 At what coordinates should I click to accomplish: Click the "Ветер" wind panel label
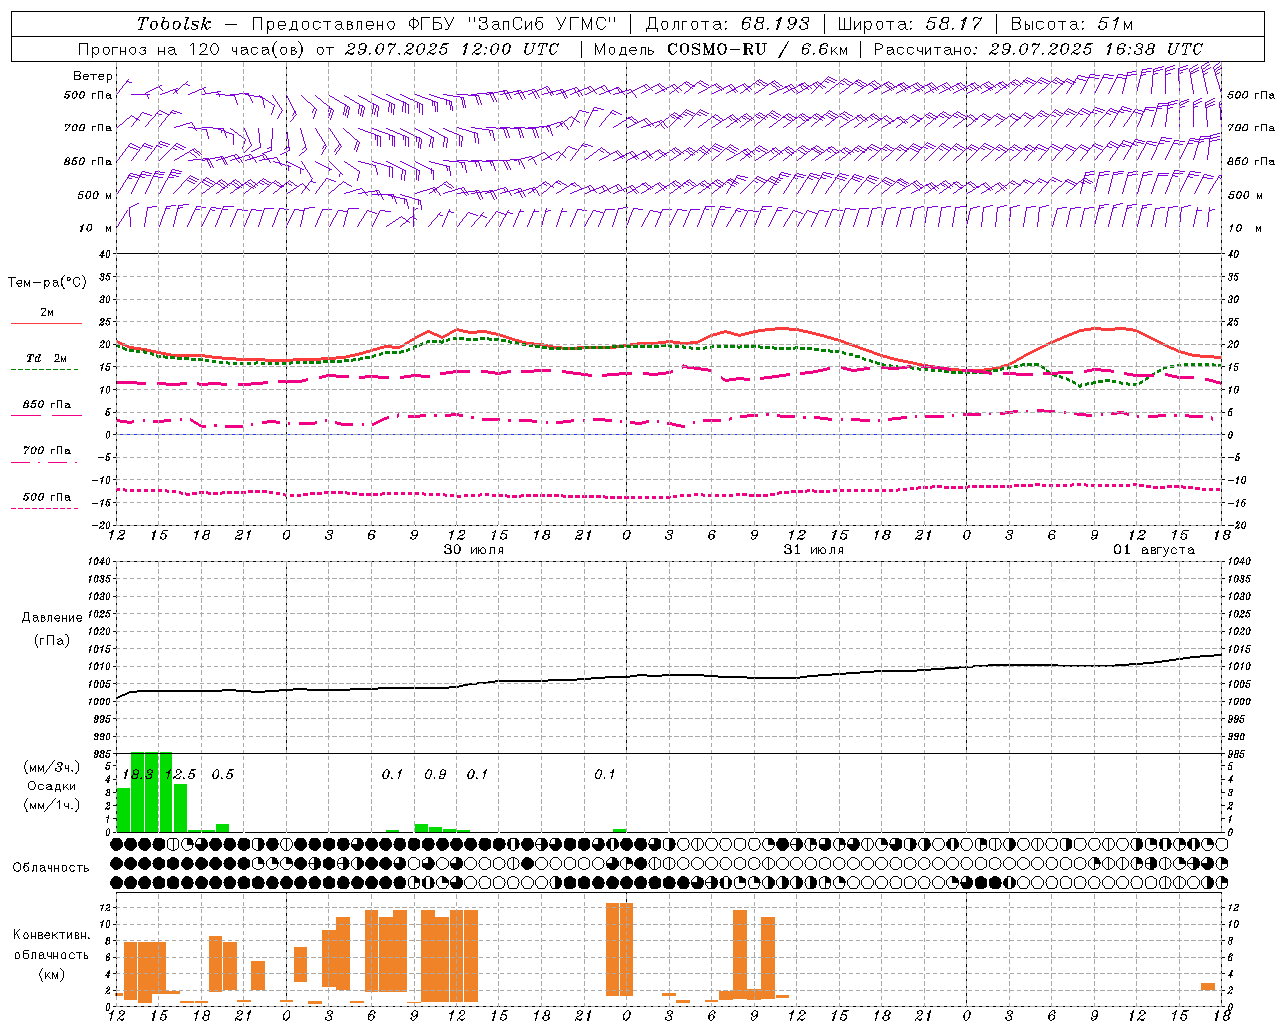tap(93, 76)
